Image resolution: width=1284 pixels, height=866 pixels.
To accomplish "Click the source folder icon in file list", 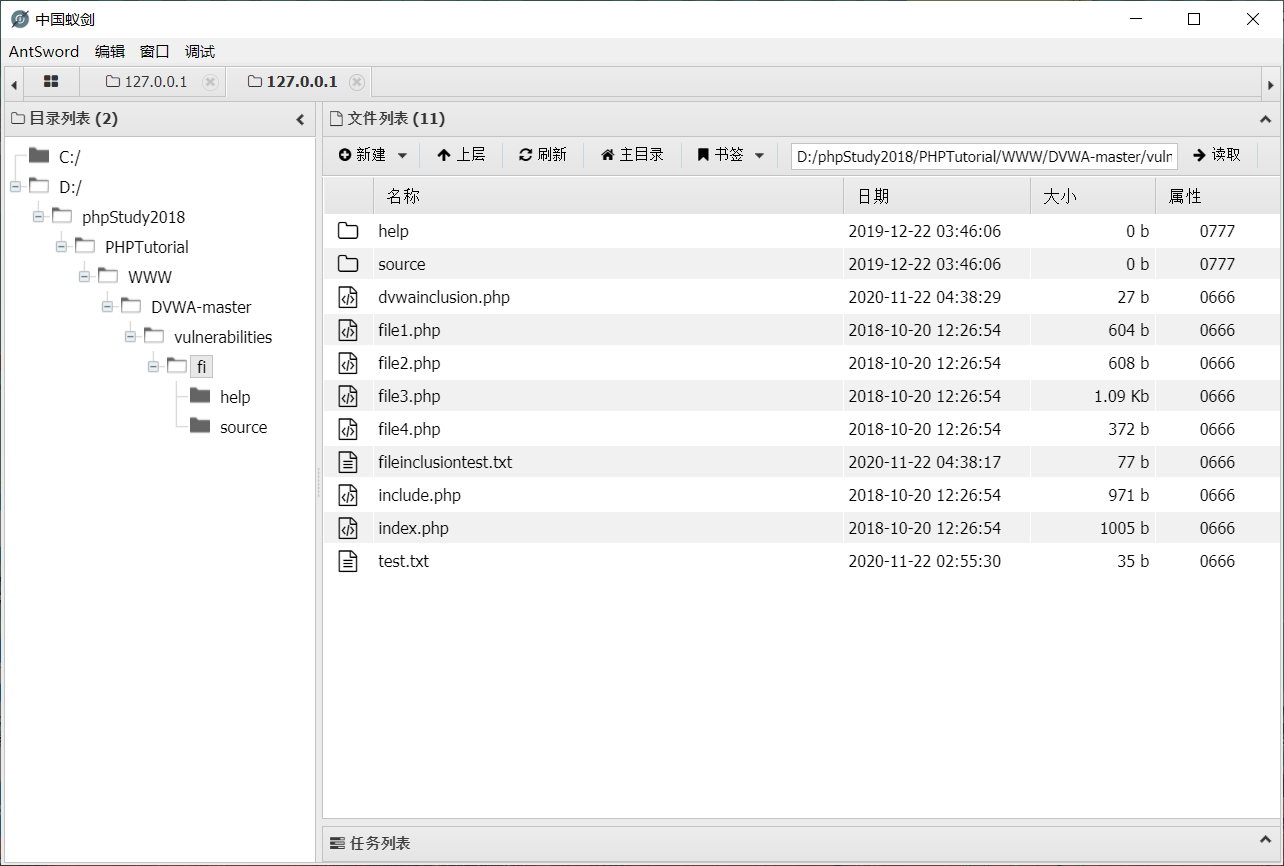I will point(347,264).
